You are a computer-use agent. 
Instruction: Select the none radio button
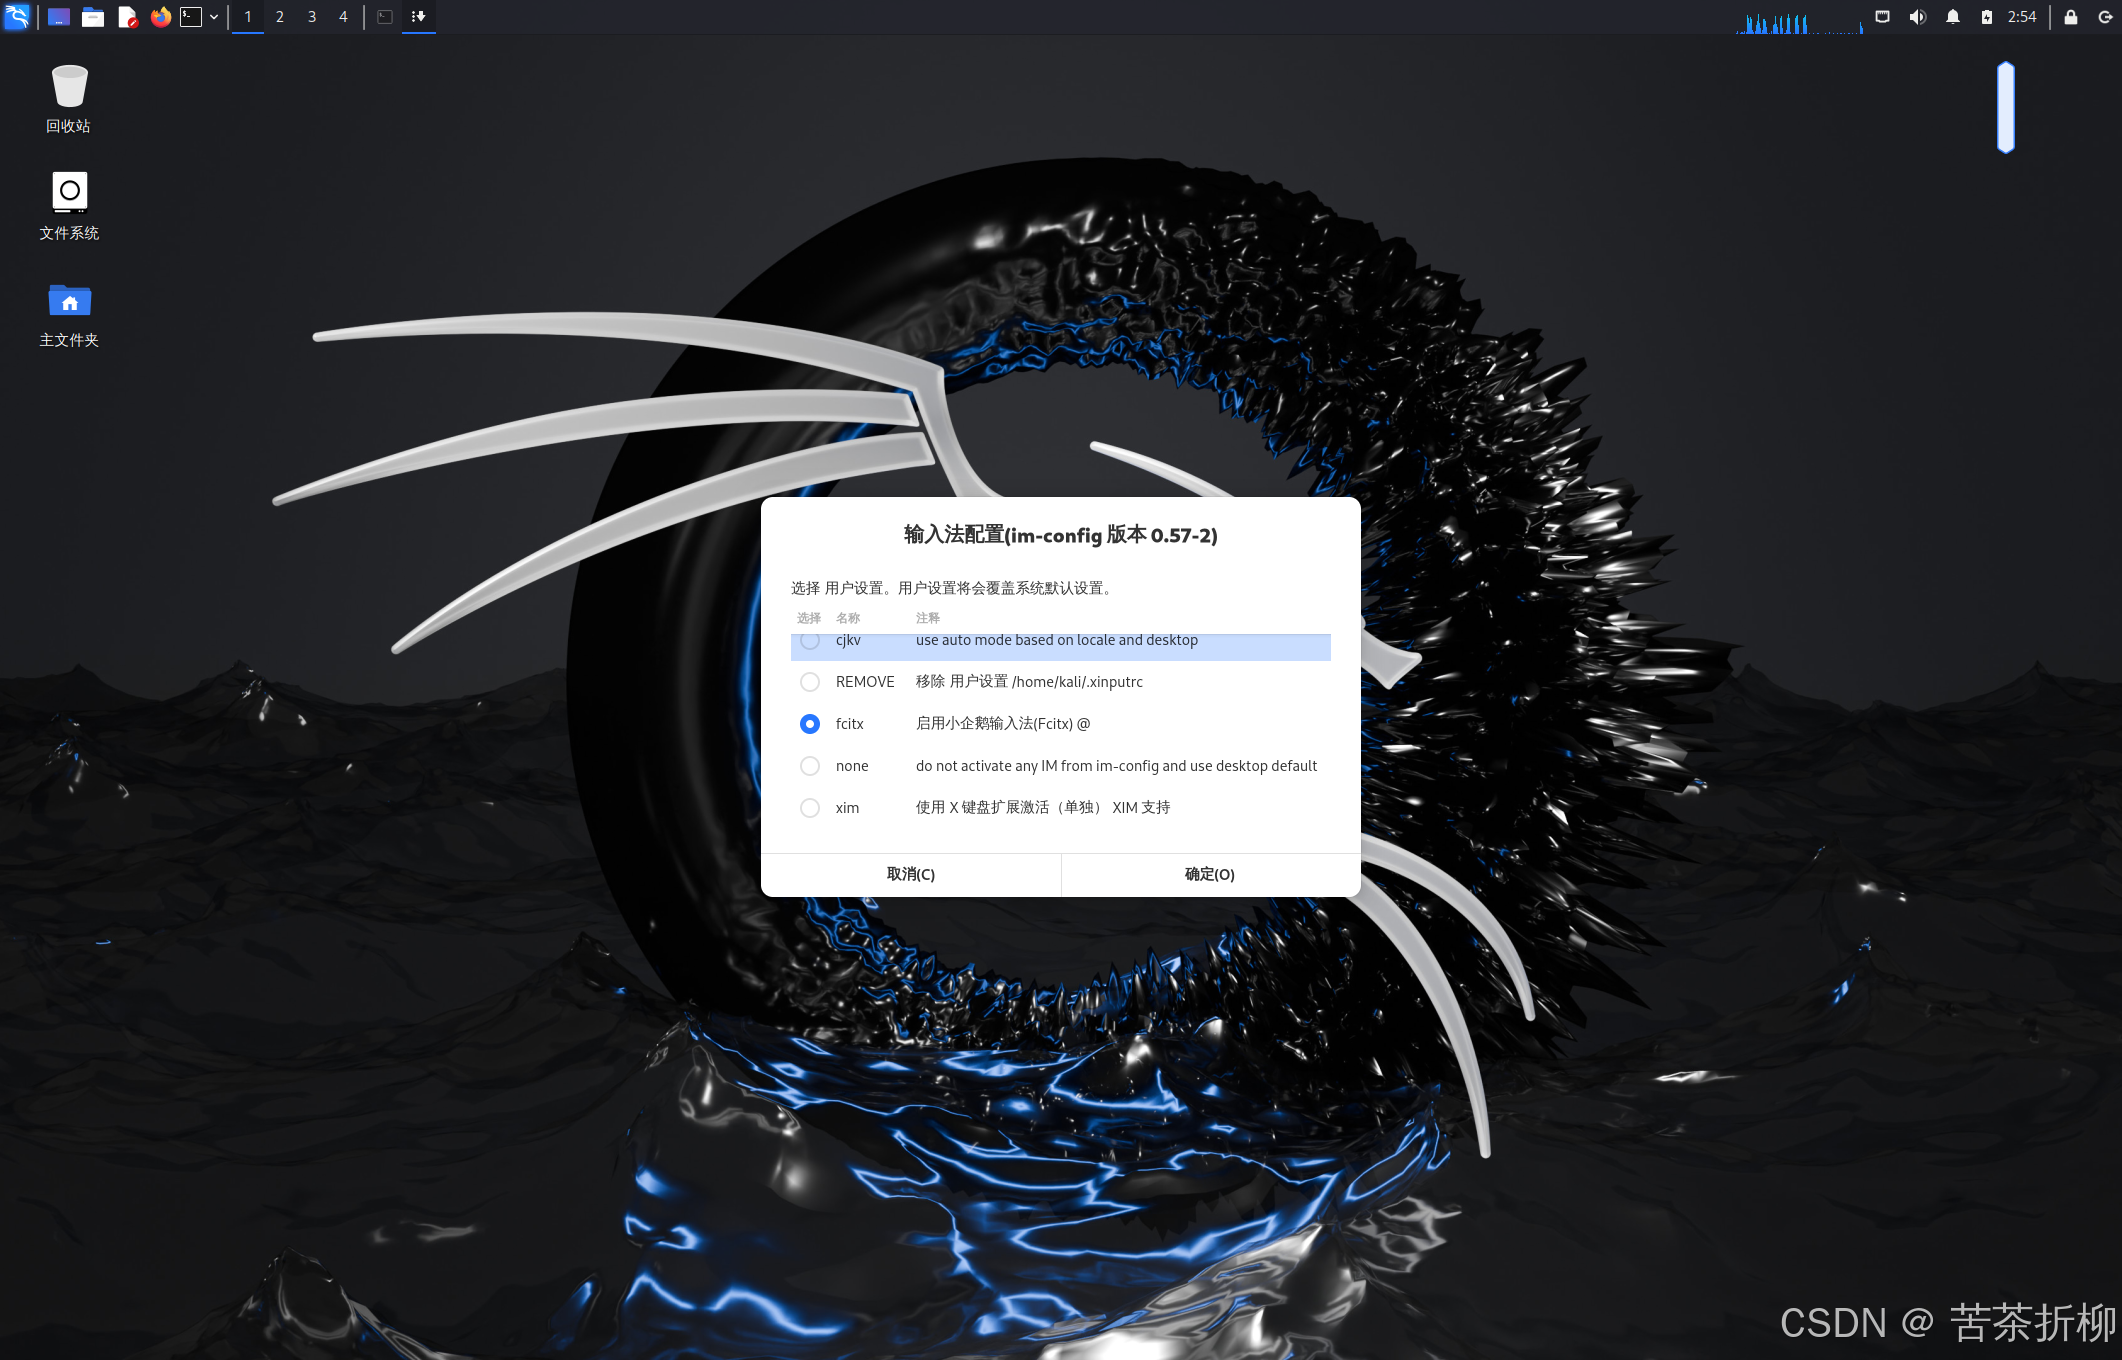tap(810, 766)
